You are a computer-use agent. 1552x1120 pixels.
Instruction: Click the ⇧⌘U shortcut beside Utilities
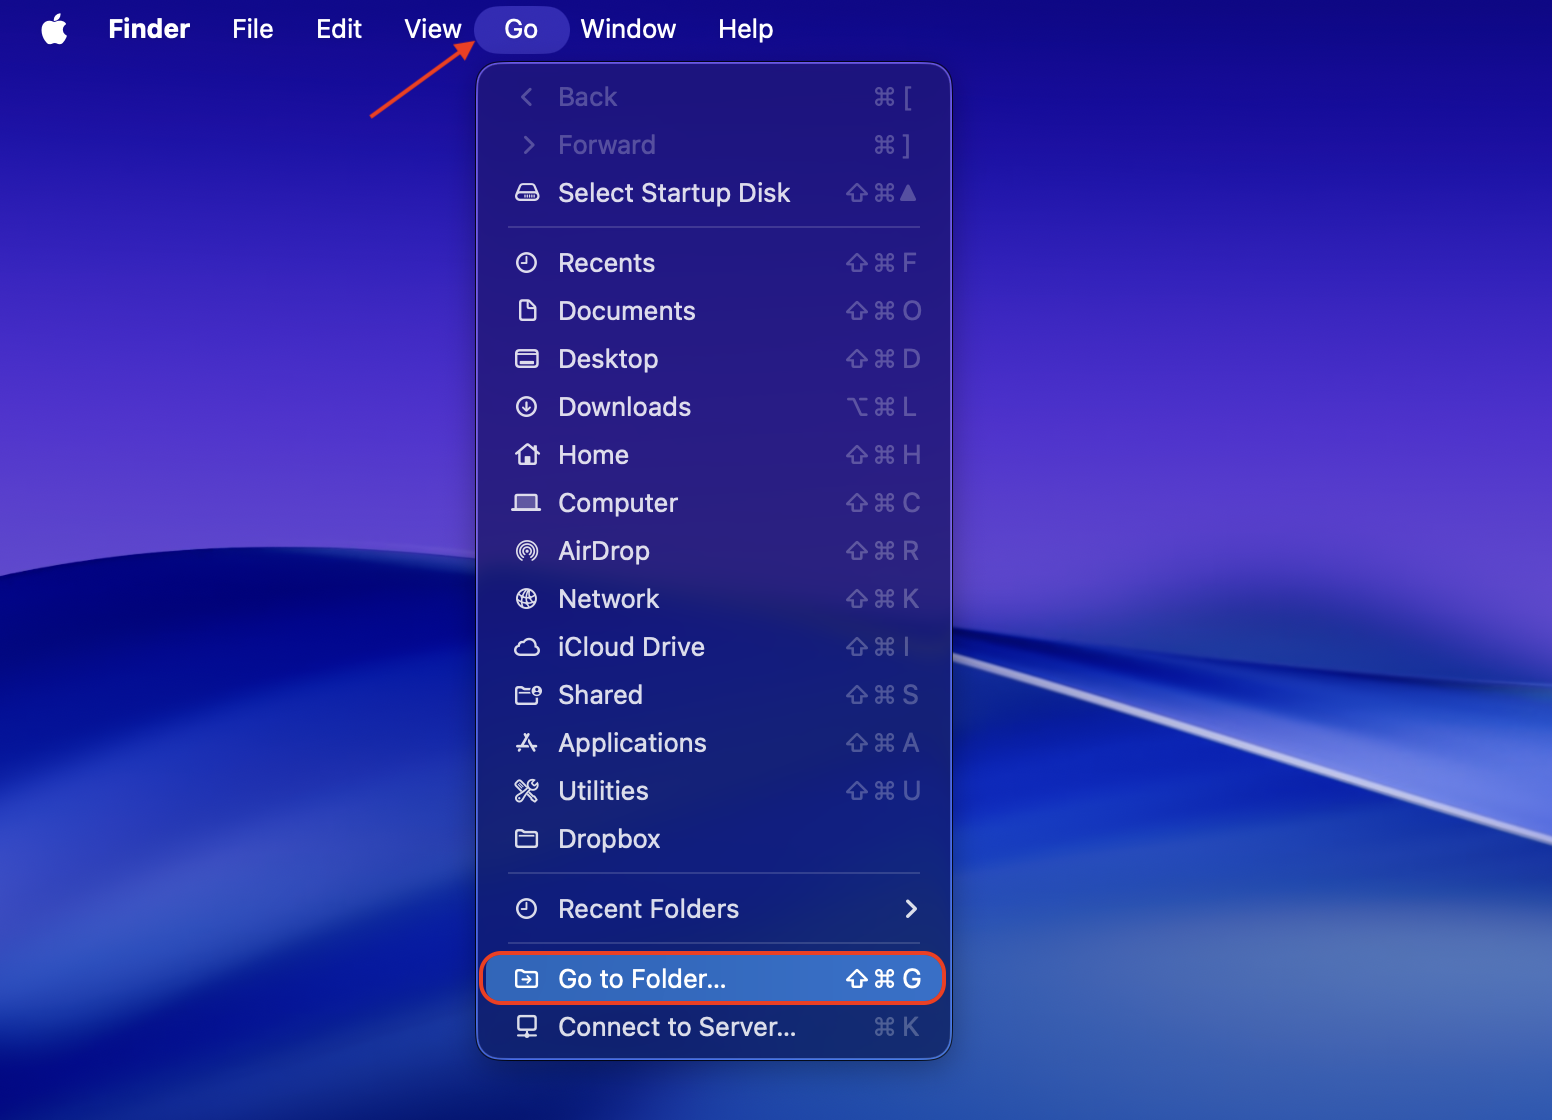(x=883, y=791)
